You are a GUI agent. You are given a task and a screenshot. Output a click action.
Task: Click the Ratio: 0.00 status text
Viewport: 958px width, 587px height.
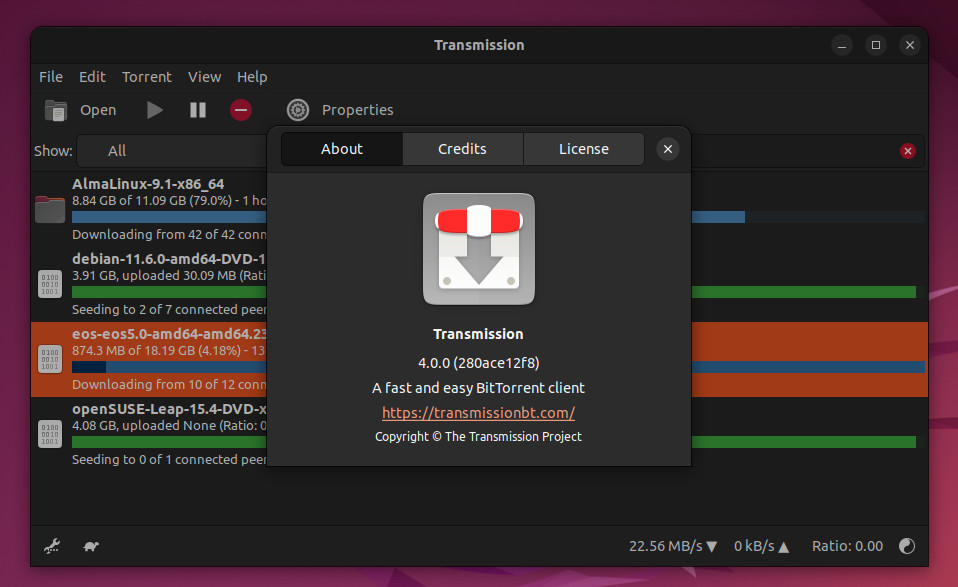847,546
